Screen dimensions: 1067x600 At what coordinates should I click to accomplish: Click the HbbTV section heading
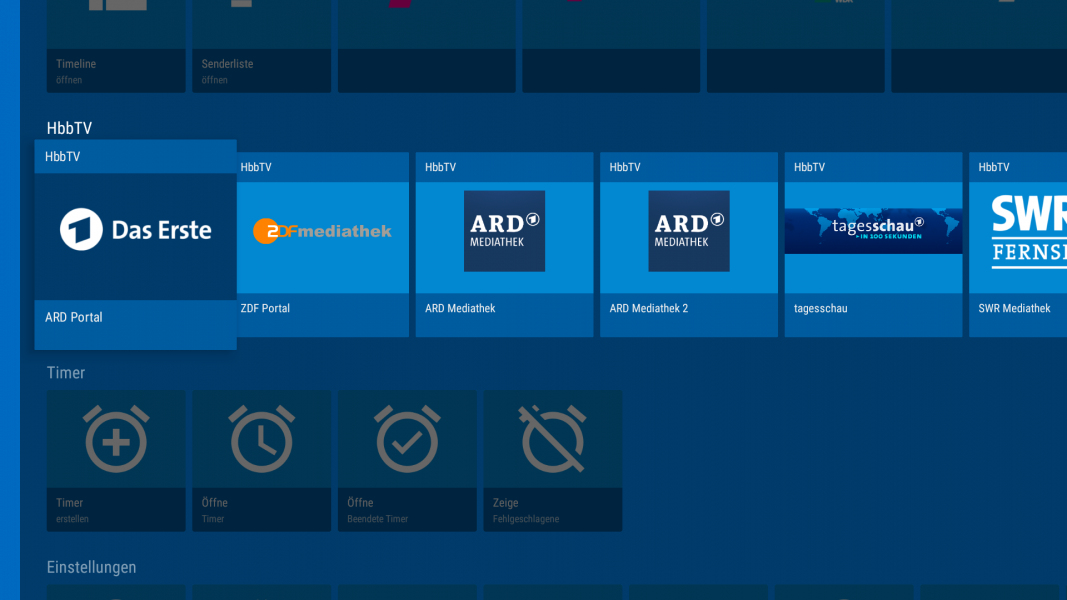(x=70, y=128)
